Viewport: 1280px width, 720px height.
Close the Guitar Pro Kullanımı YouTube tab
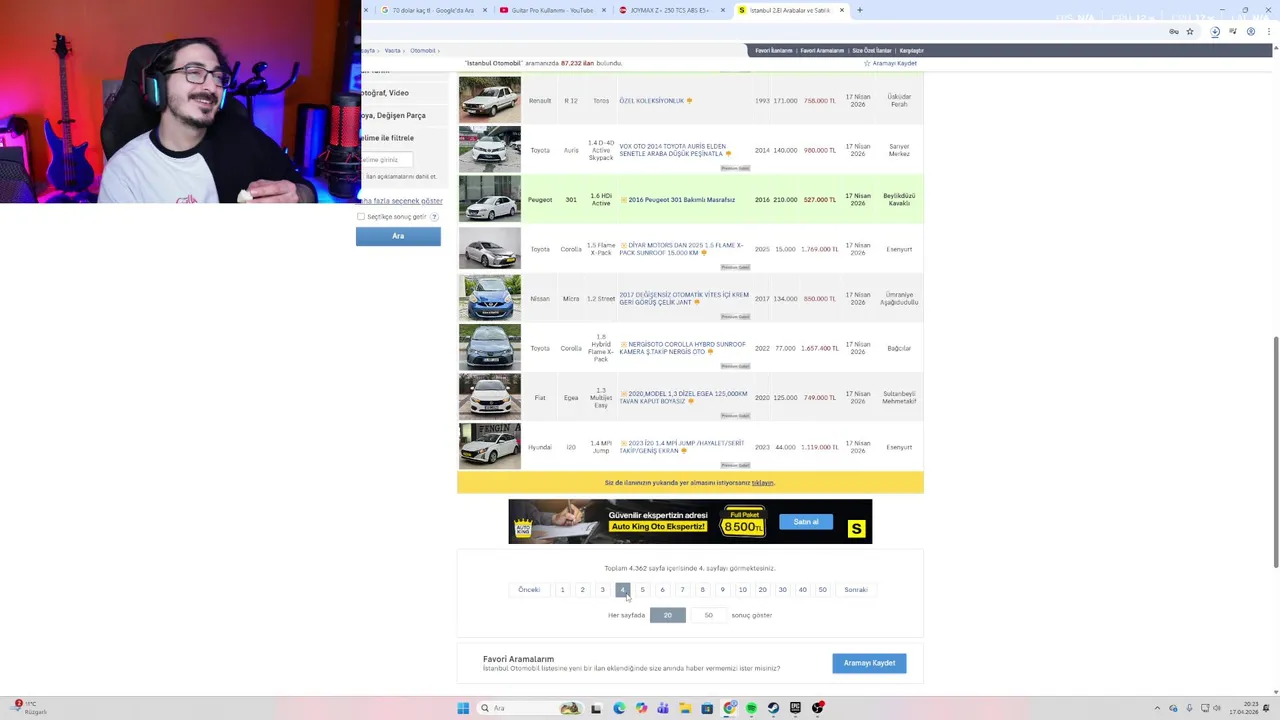(x=603, y=10)
